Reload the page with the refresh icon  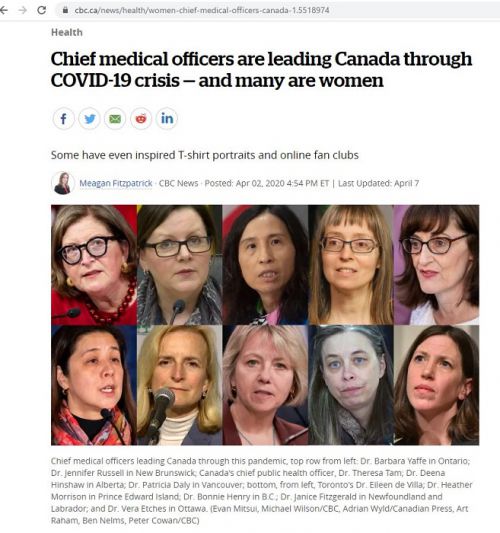[41, 10]
